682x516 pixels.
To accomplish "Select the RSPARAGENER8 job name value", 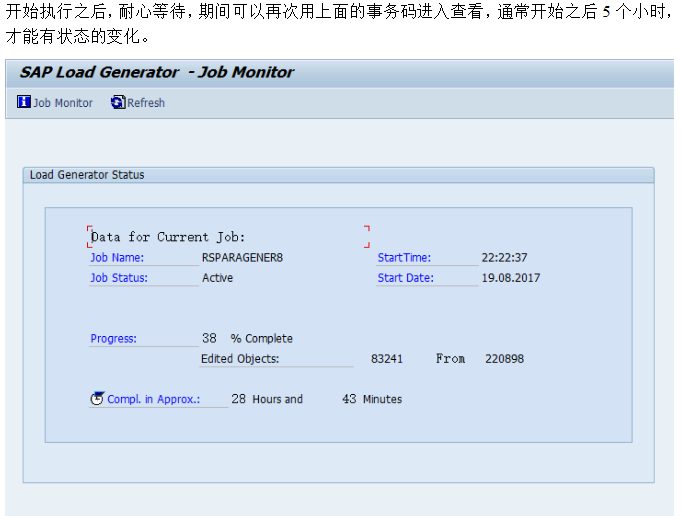I will pos(242,258).
